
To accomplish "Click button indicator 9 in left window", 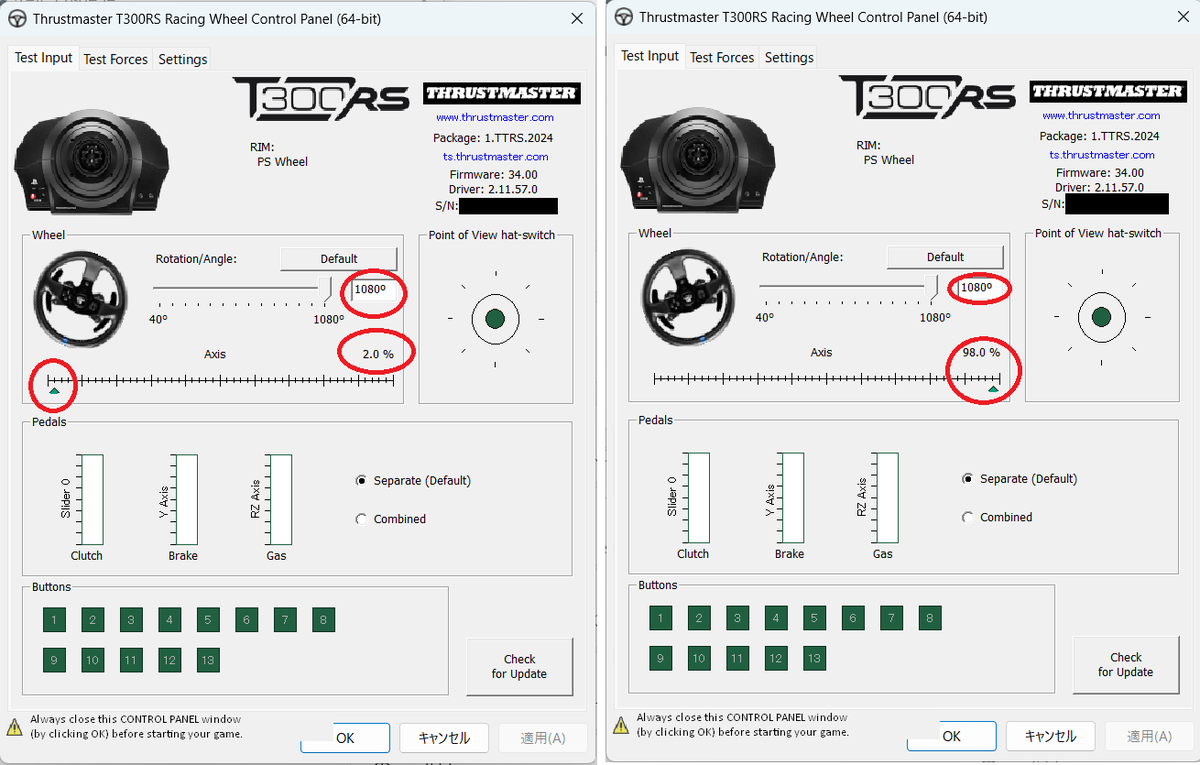I will tap(54, 660).
